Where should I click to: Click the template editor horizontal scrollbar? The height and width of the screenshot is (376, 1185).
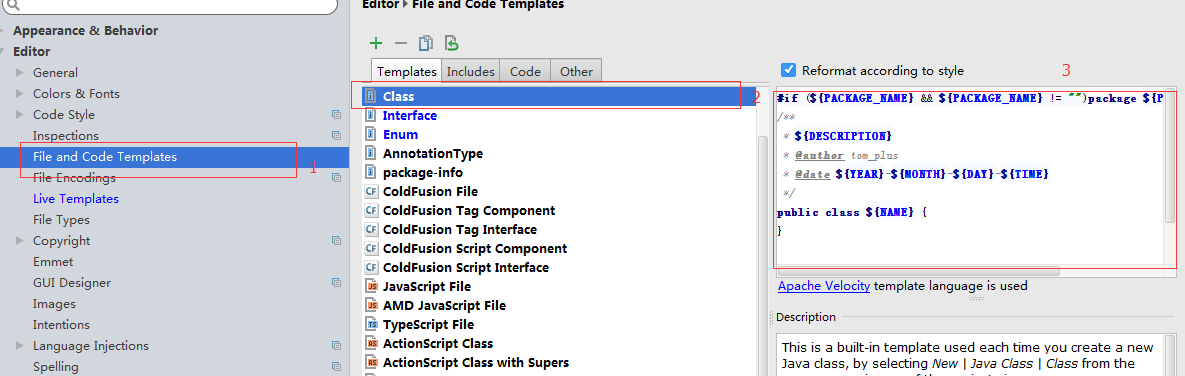(x=918, y=271)
